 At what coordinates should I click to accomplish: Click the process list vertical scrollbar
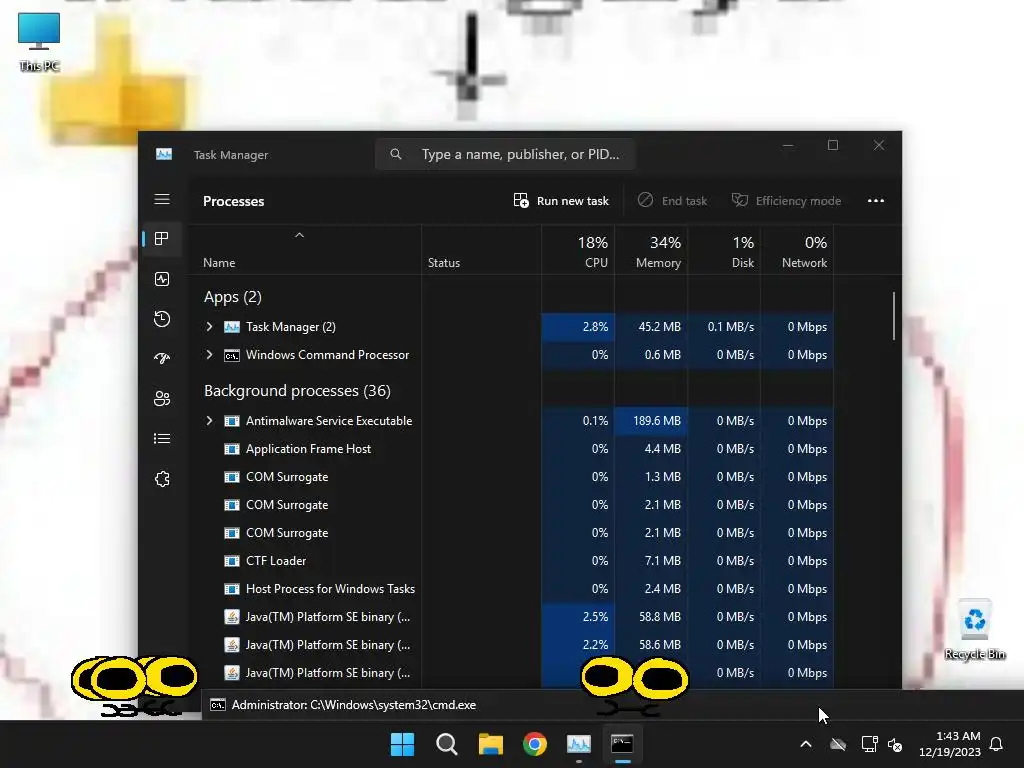click(893, 316)
